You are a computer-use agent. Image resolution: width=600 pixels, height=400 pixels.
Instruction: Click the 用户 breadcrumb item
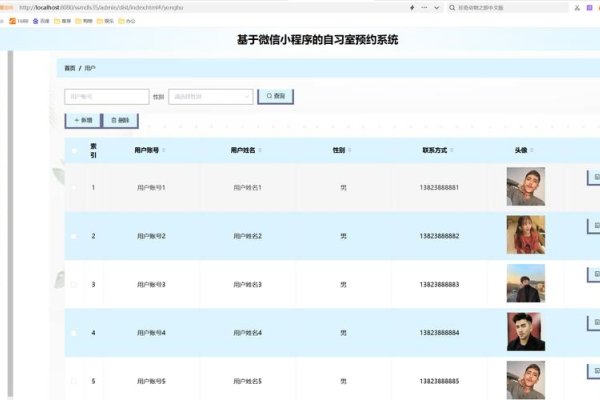(90, 68)
